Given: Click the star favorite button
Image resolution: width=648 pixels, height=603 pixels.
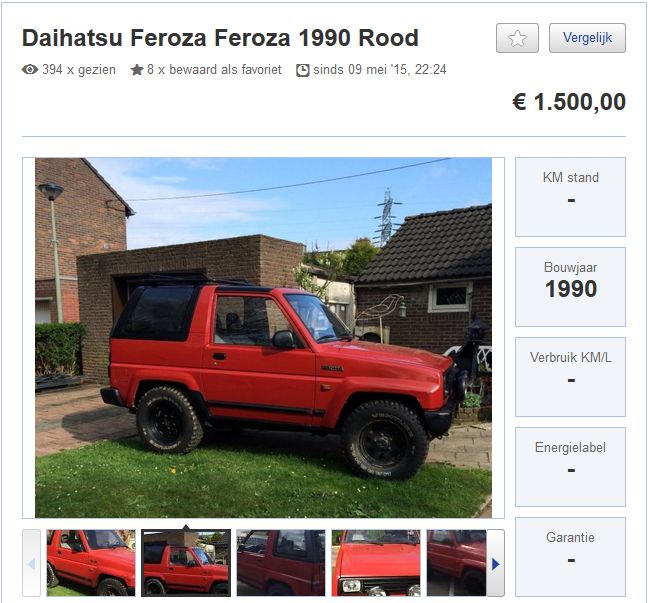Looking at the screenshot, I should click(x=517, y=38).
